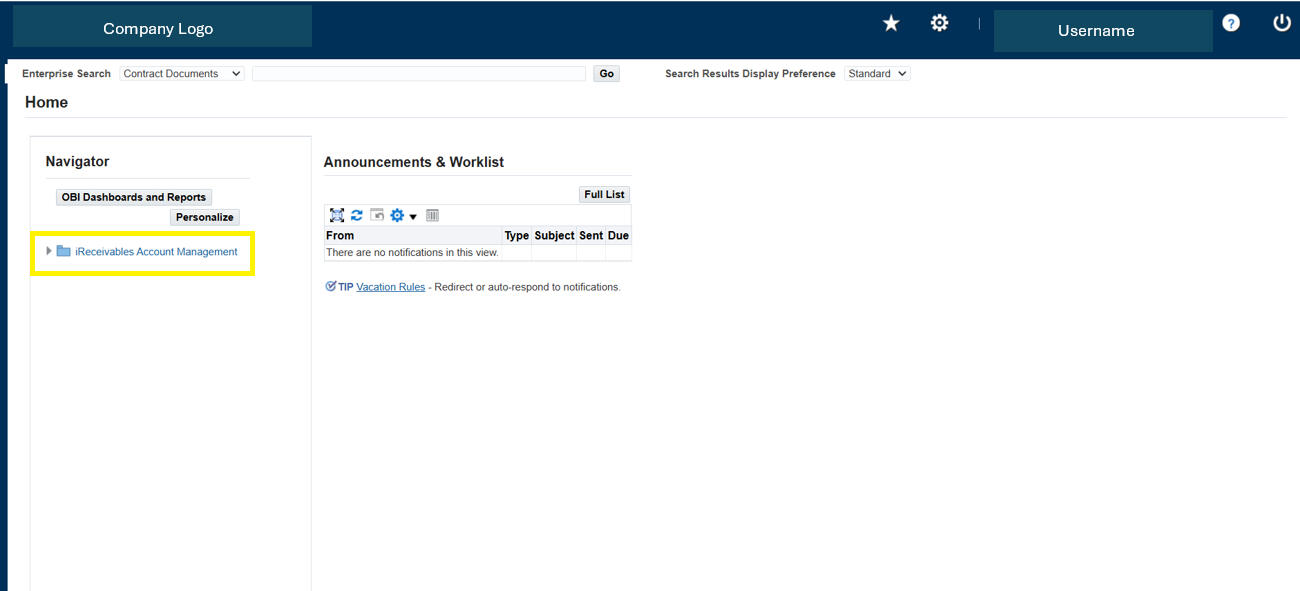Open the Vacation Rules link
The width and height of the screenshot is (1300, 591).
(x=390, y=287)
